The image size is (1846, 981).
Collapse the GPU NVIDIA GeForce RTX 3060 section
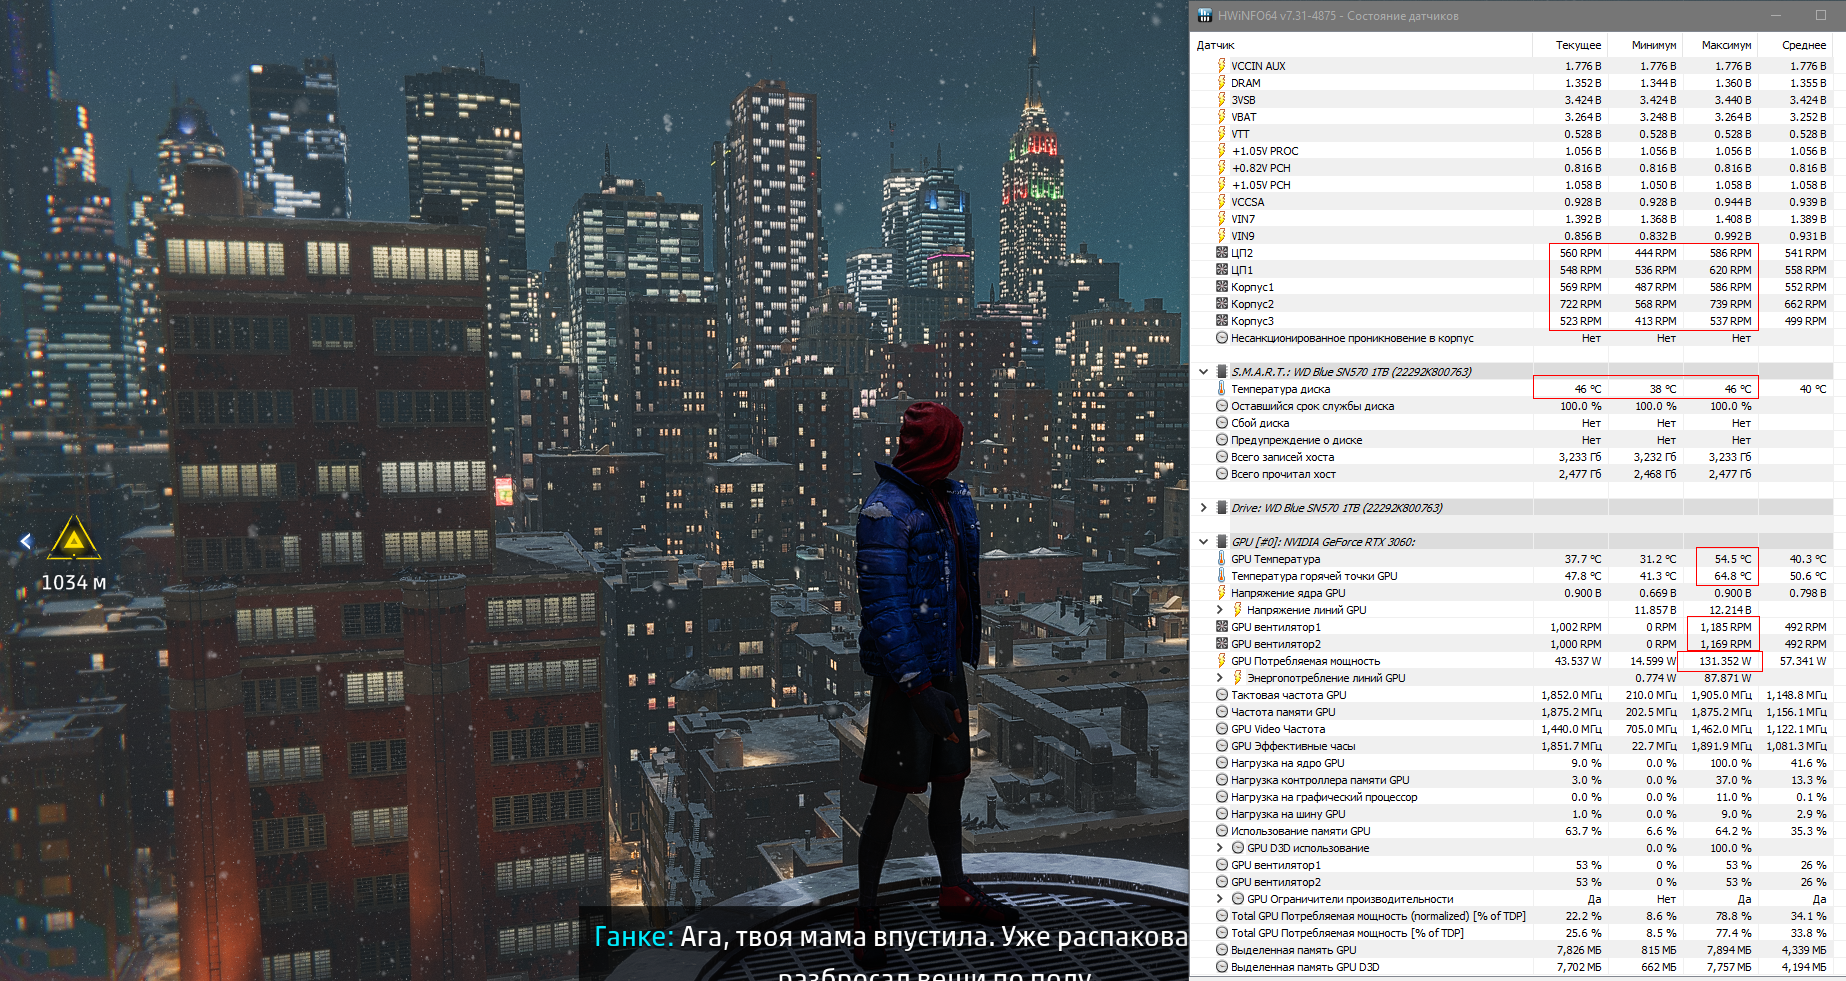1203,542
